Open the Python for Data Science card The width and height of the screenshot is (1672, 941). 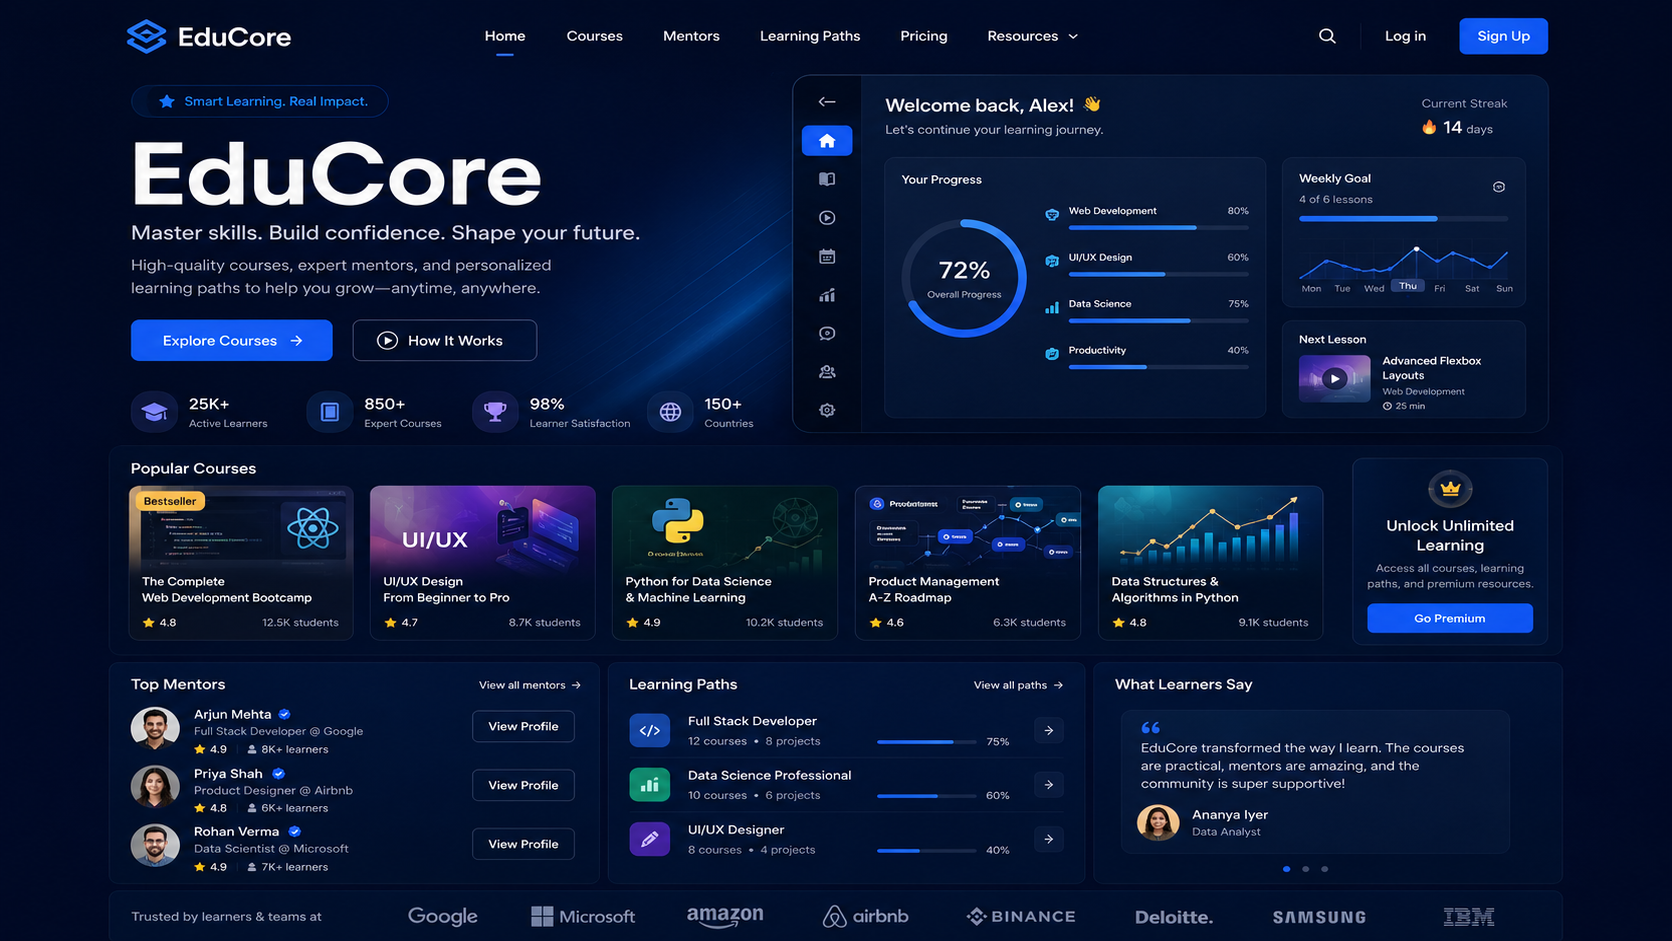[725, 563]
